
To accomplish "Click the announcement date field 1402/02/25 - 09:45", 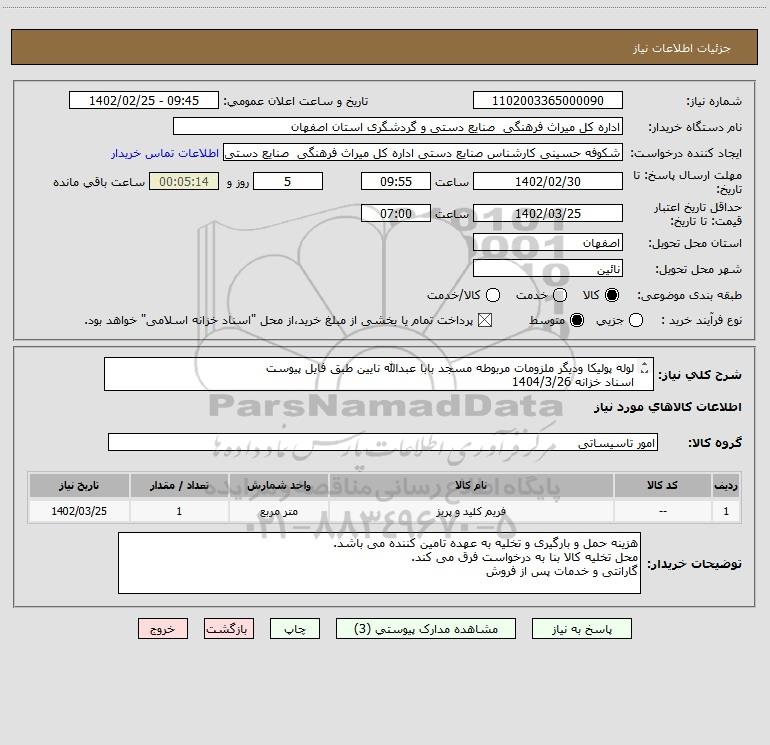I will (x=144, y=100).
